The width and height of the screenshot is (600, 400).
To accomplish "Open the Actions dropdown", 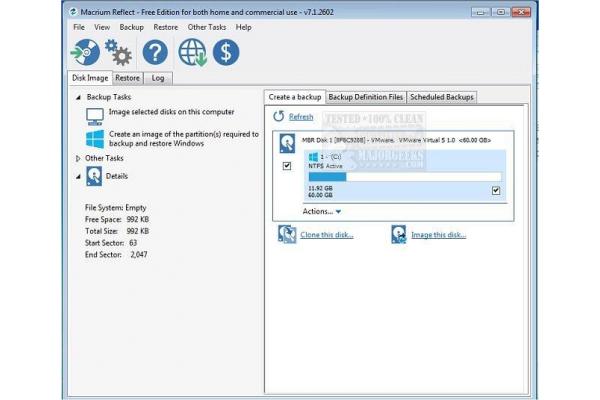I will [321, 211].
